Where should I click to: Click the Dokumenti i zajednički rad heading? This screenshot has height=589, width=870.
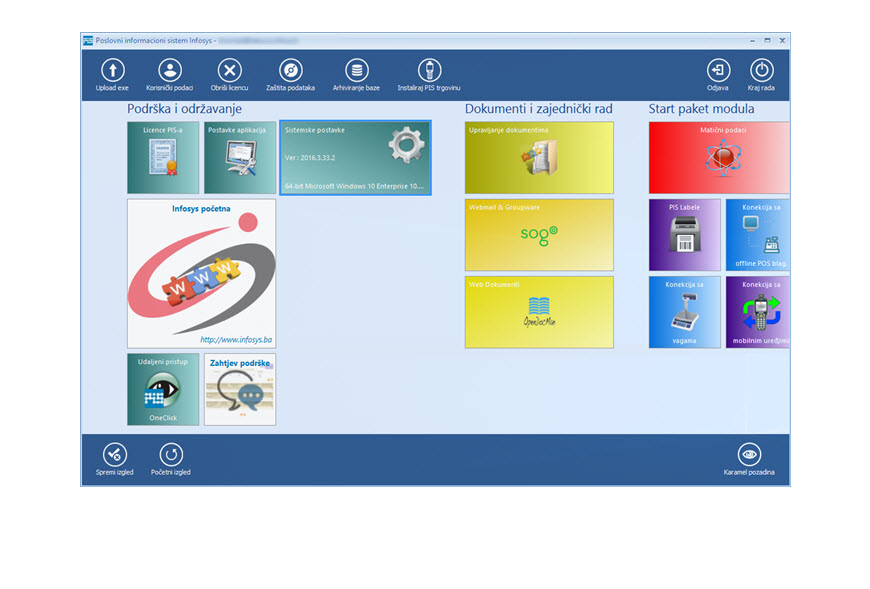pyautogui.click(x=539, y=109)
